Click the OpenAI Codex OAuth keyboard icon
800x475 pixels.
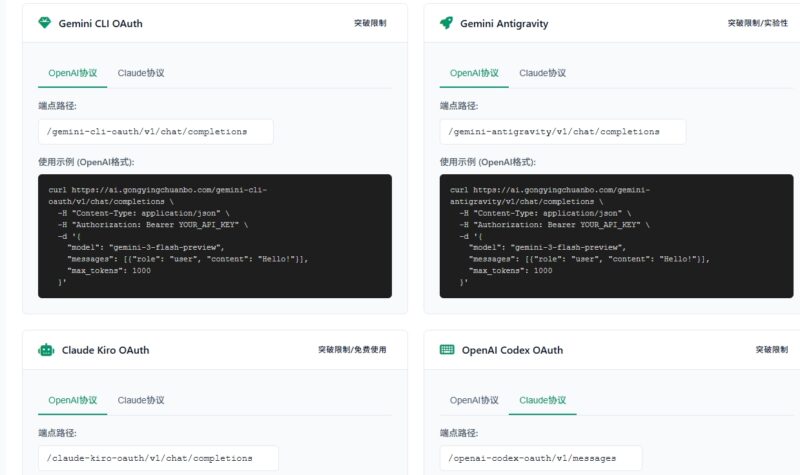(x=447, y=349)
